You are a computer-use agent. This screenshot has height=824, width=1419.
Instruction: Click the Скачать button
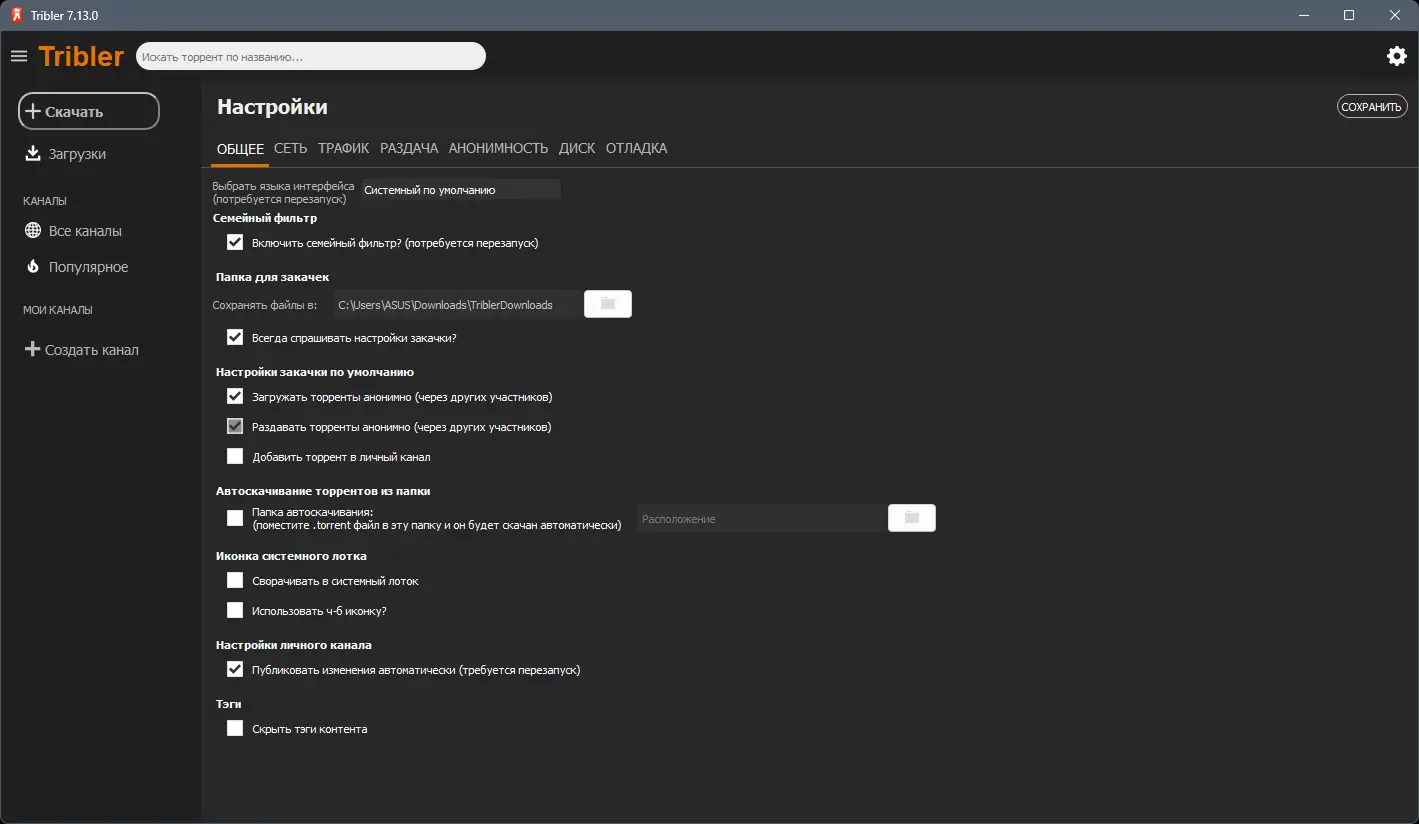pos(89,111)
